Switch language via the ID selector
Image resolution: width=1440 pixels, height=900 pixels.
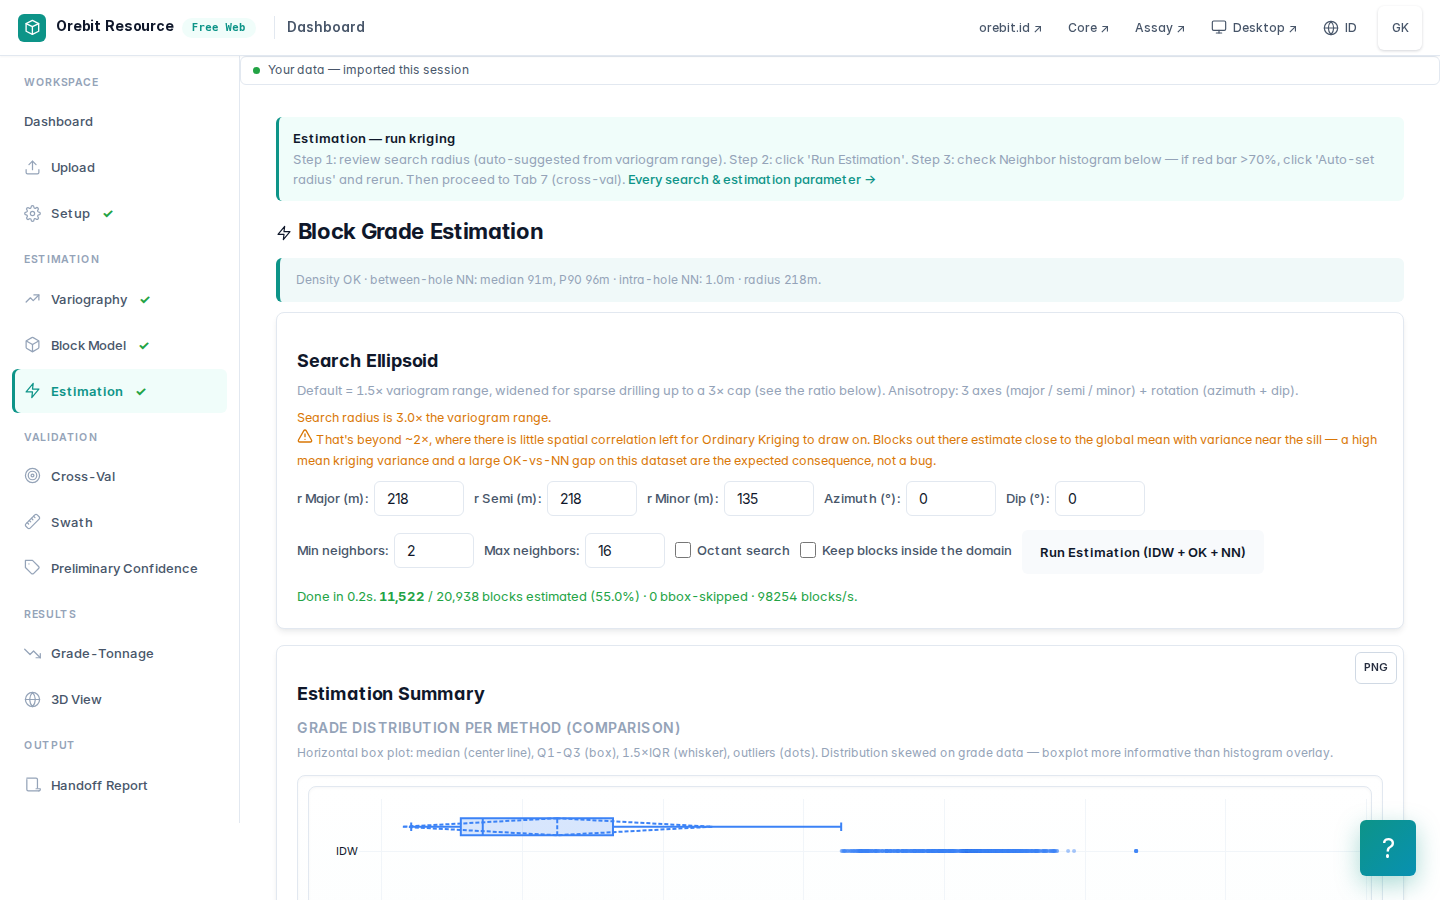(1340, 28)
